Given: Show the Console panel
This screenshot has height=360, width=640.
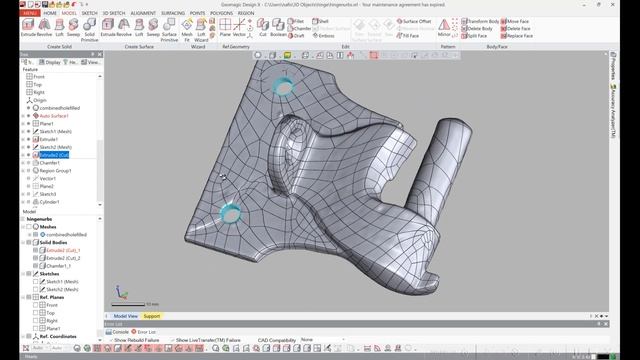Looking at the screenshot, I should click(x=117, y=332).
